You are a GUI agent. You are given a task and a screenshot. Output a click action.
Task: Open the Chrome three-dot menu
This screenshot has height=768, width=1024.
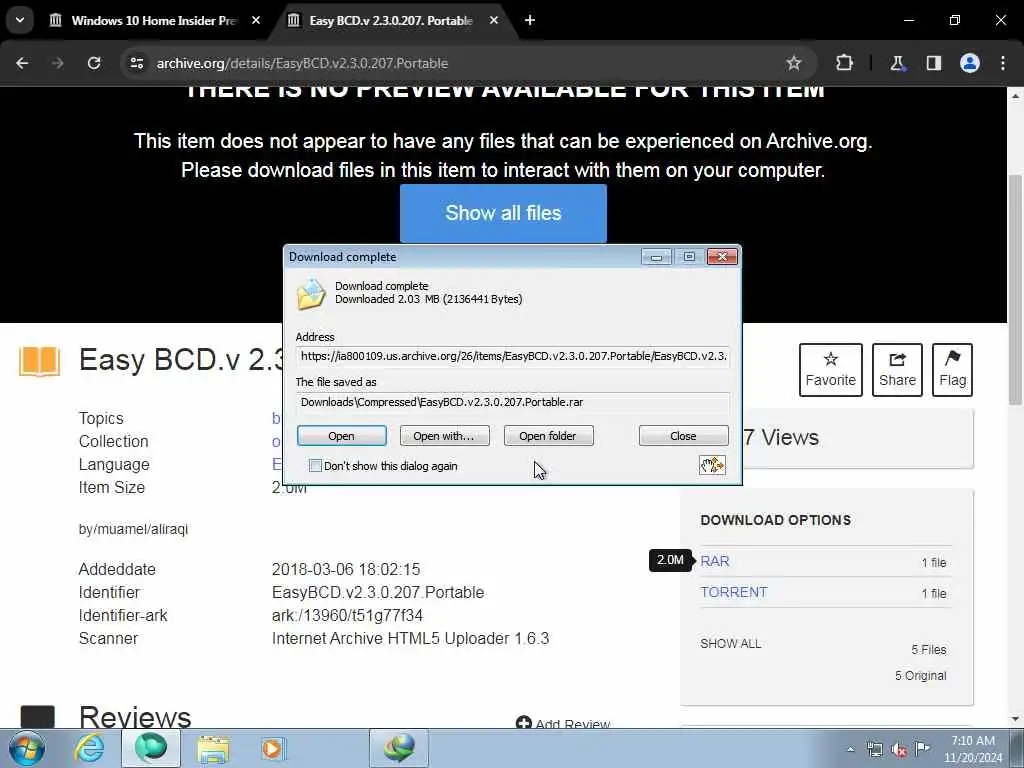[x=1003, y=63]
